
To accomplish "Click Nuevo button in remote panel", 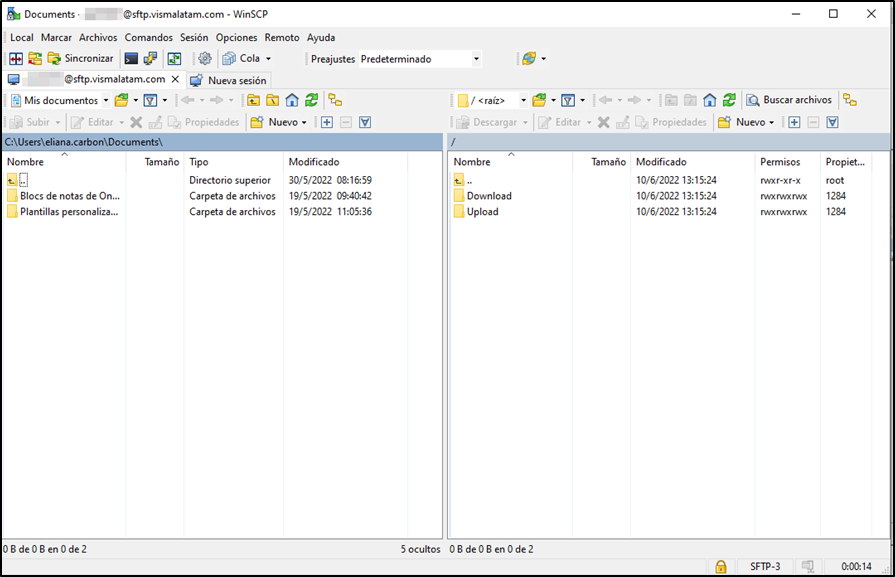I will (x=742, y=122).
